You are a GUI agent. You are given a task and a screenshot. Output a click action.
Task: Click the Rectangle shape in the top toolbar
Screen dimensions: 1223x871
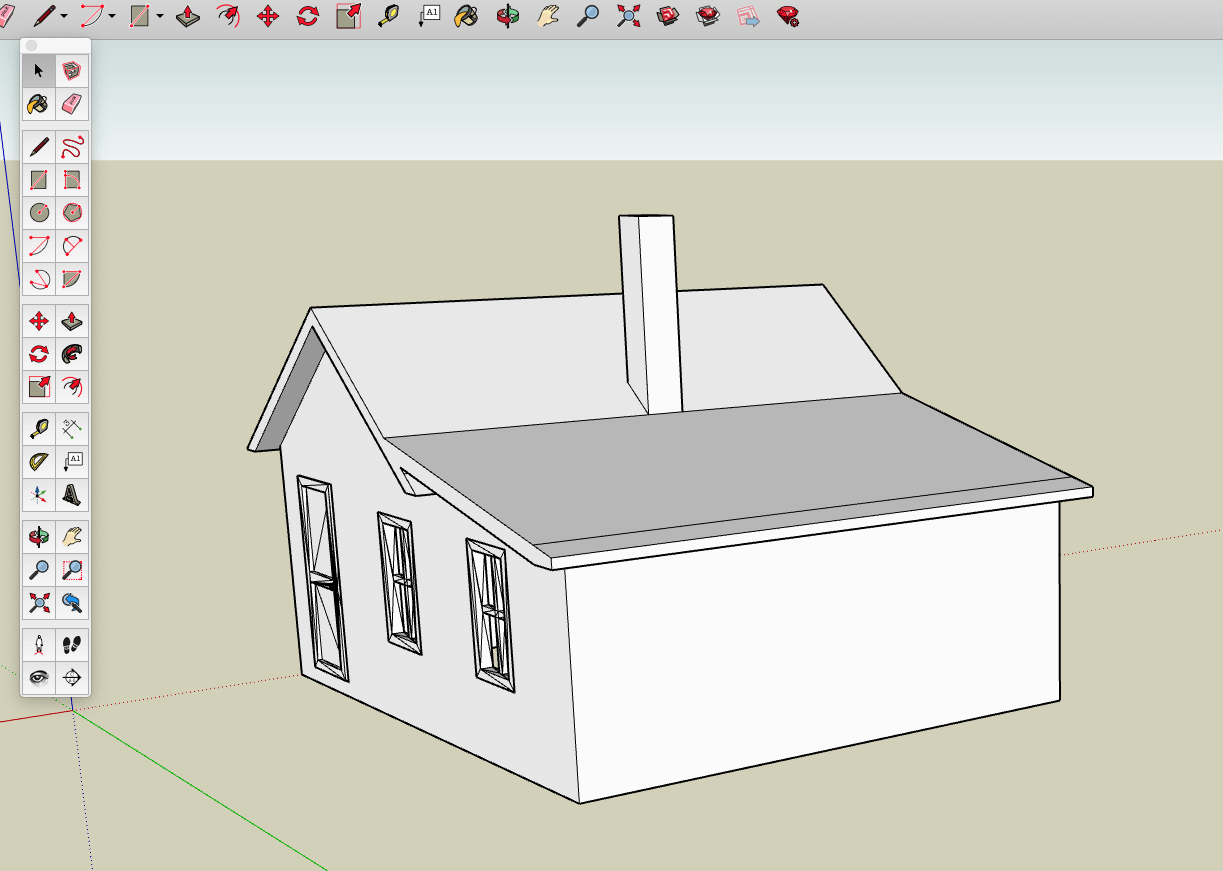140,15
